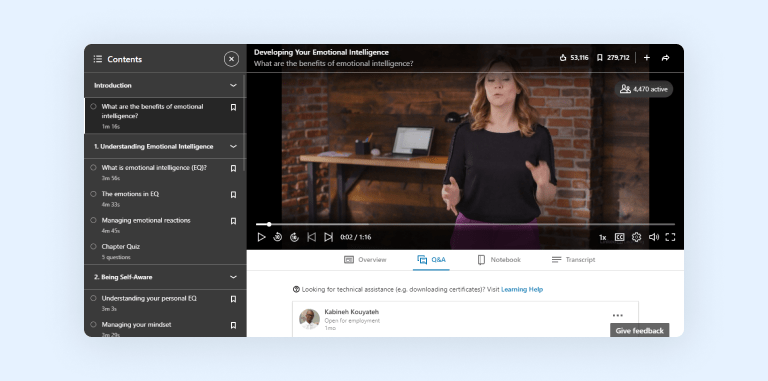Switch to Overview tab
Viewport: 768px width, 381px height.
[x=365, y=260]
